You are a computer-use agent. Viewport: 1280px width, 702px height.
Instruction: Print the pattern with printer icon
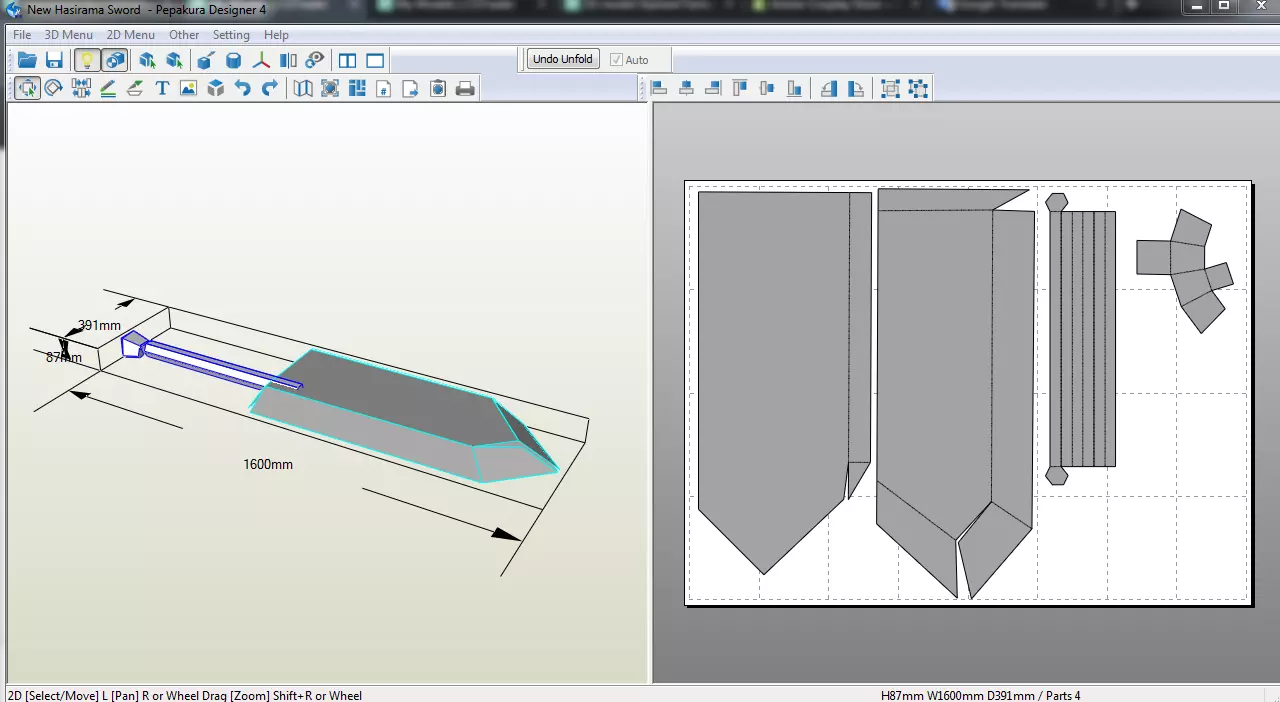pos(465,88)
